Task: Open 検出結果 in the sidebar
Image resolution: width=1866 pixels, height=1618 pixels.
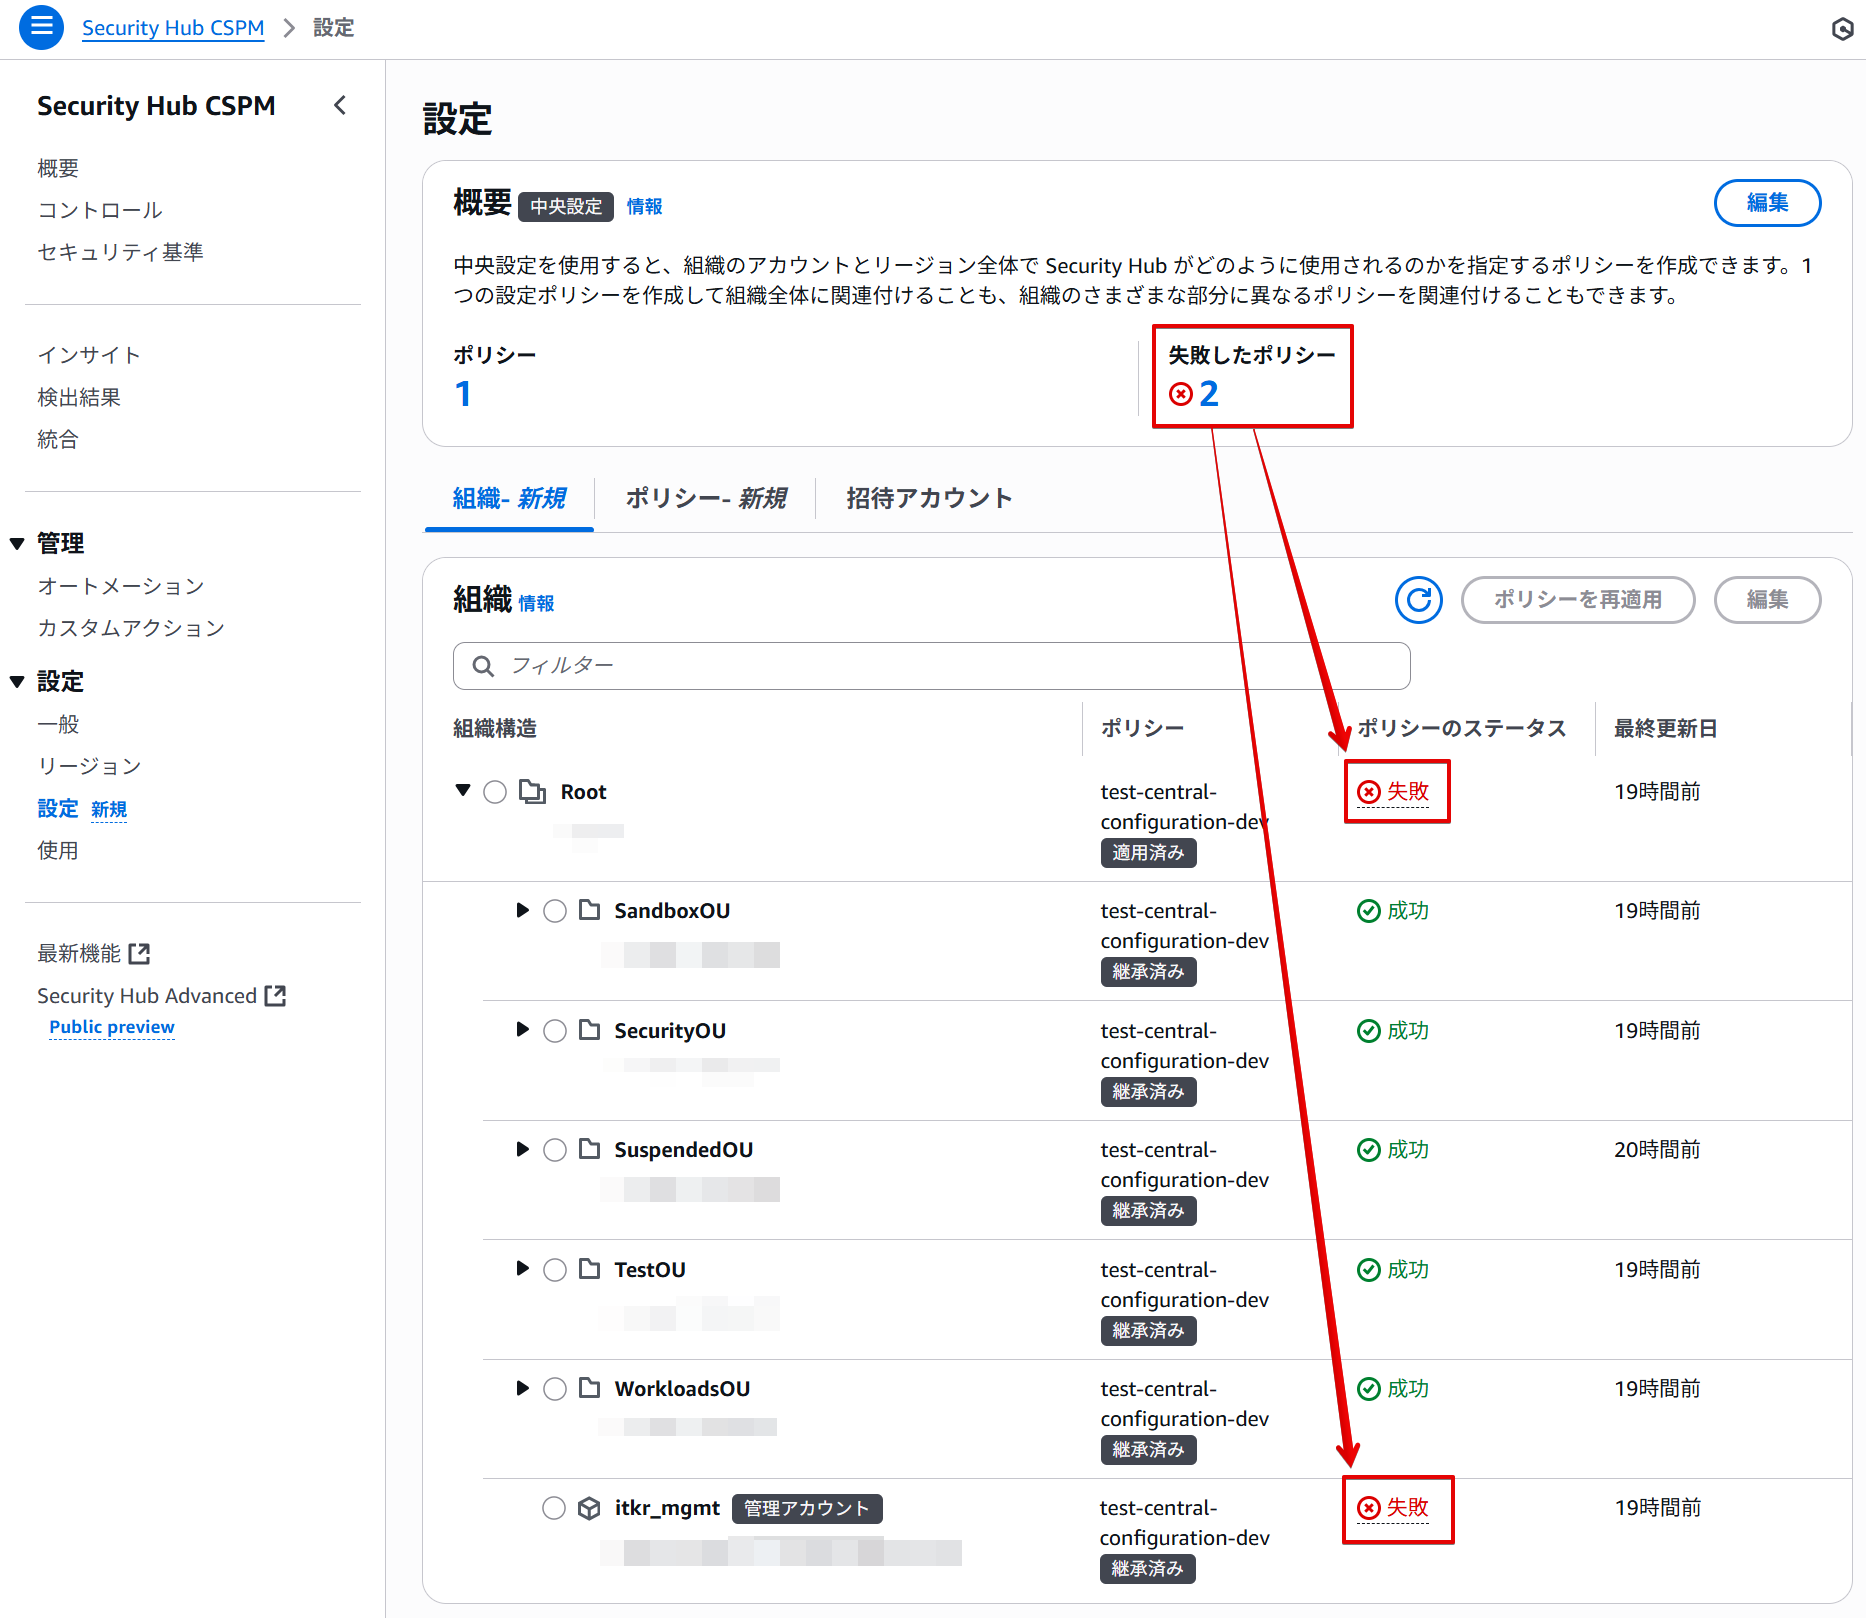Action: tap(79, 397)
